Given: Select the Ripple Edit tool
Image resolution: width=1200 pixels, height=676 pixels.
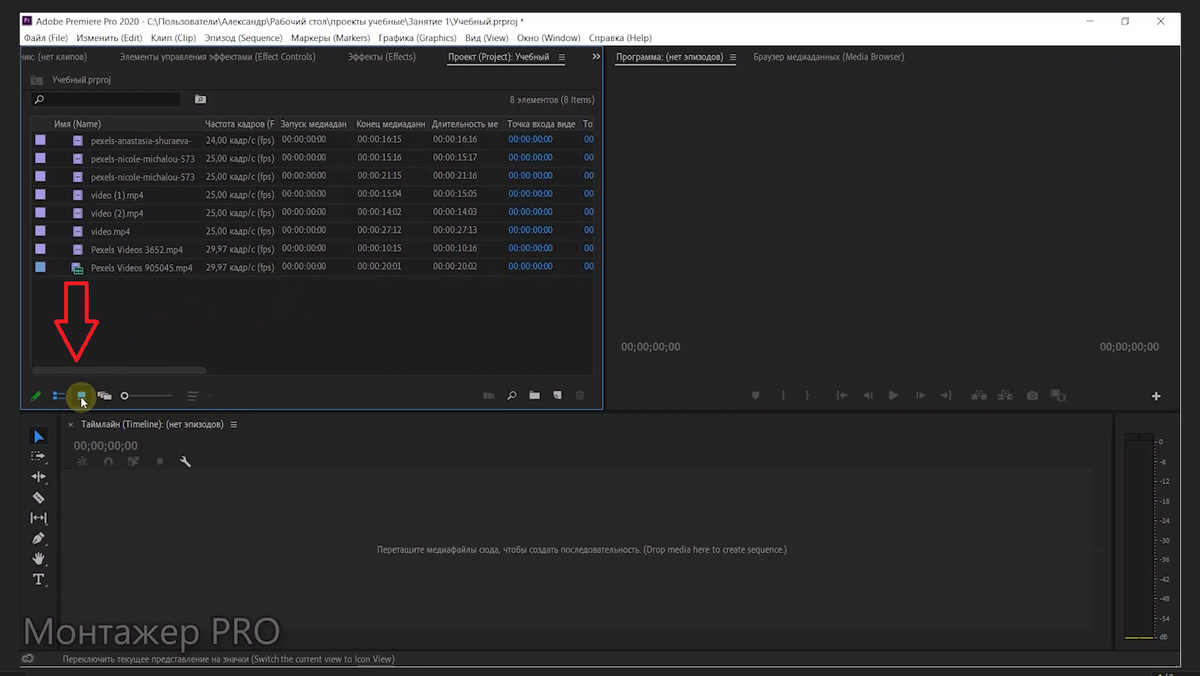Looking at the screenshot, I should pos(38,477).
